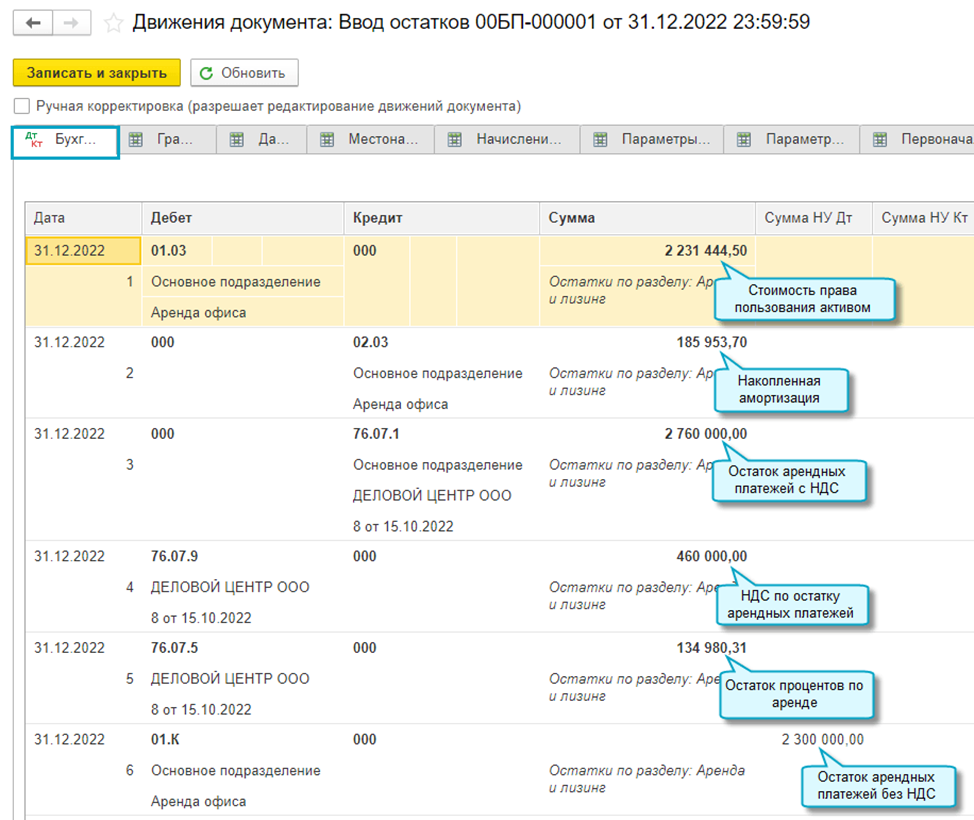Click the table icon on Местона... tab
Viewport: 974px width, 820px height.
[x=327, y=141]
